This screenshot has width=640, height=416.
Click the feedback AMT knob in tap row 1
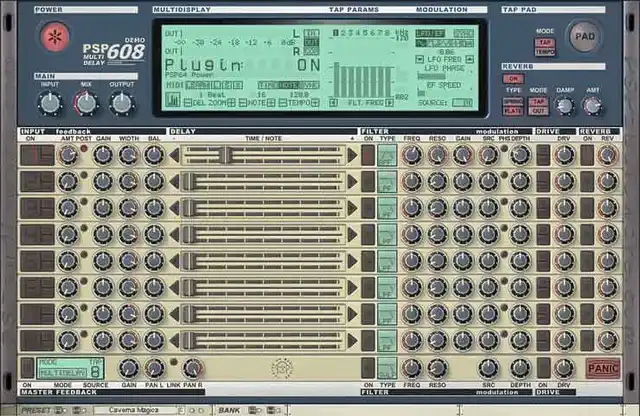[68, 155]
